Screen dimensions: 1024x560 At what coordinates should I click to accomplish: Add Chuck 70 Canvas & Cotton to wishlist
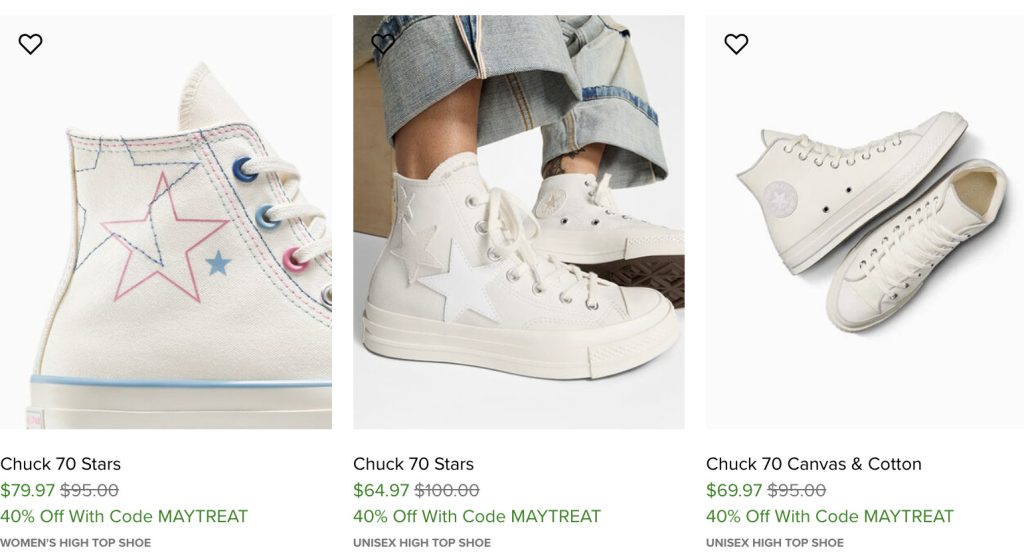pos(736,44)
